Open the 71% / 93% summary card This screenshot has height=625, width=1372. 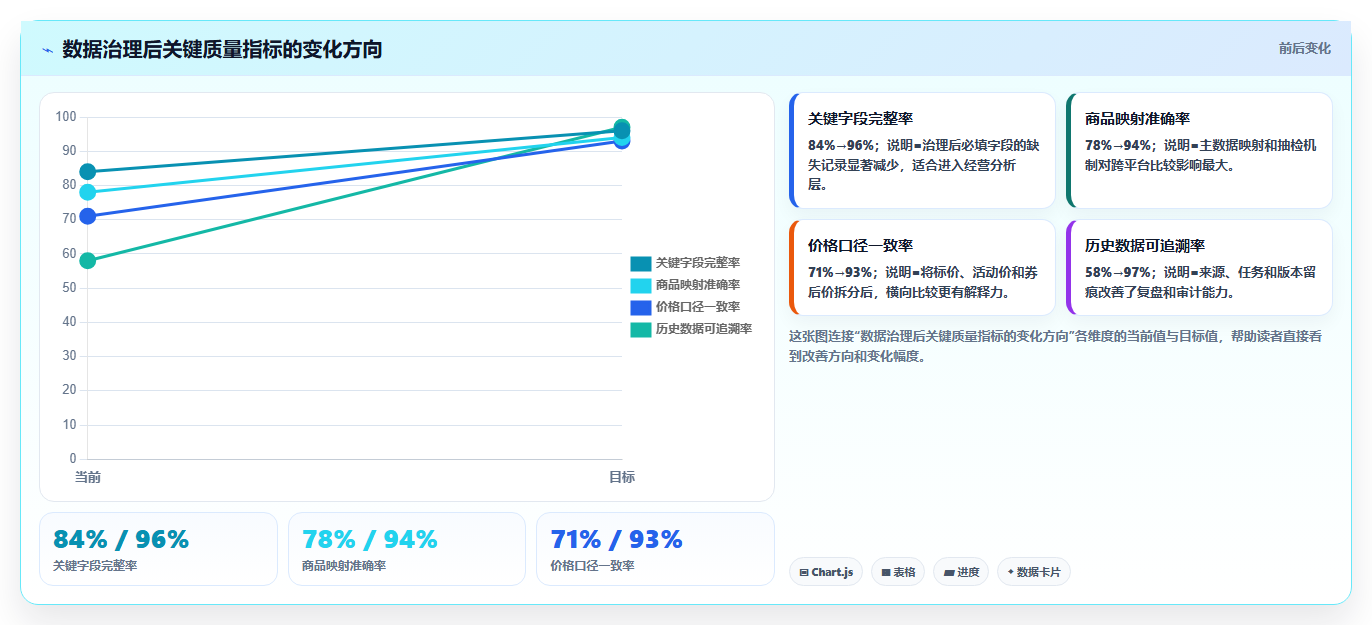pos(655,549)
